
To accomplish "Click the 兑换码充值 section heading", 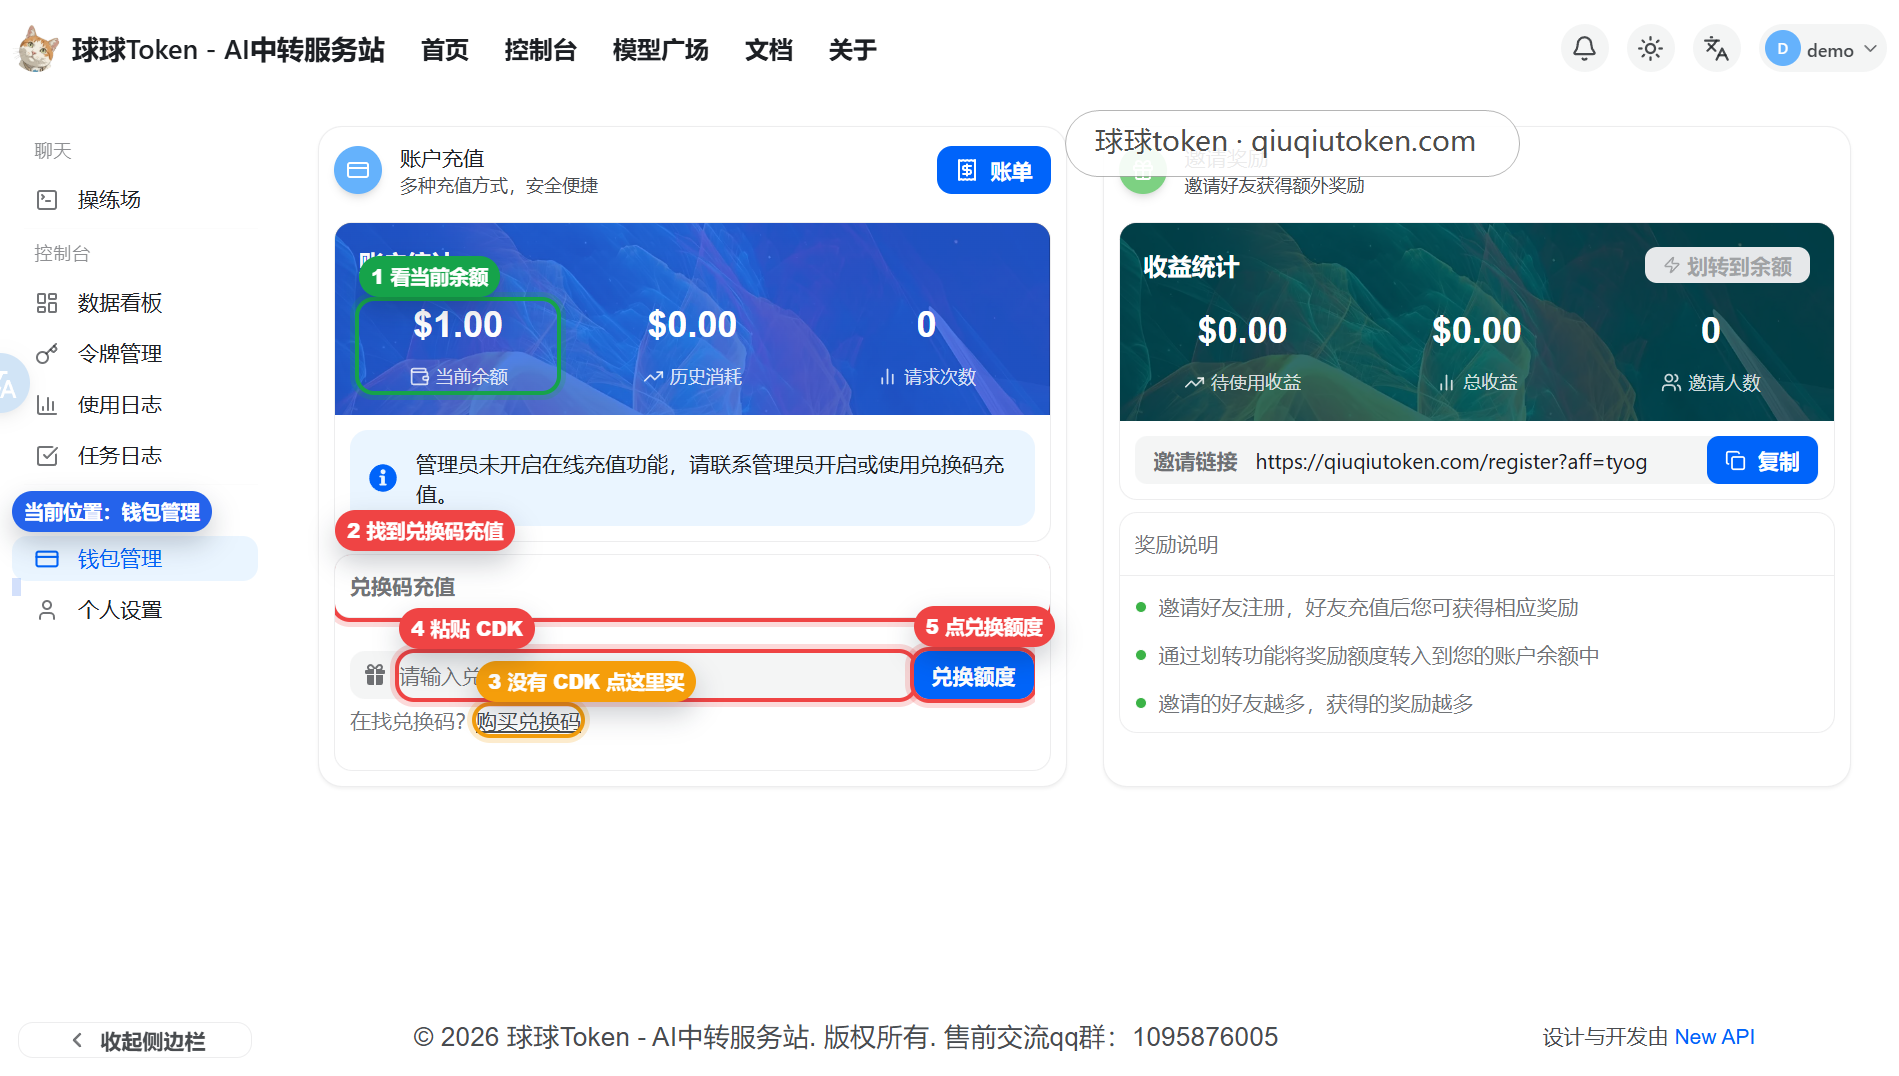I will [402, 587].
